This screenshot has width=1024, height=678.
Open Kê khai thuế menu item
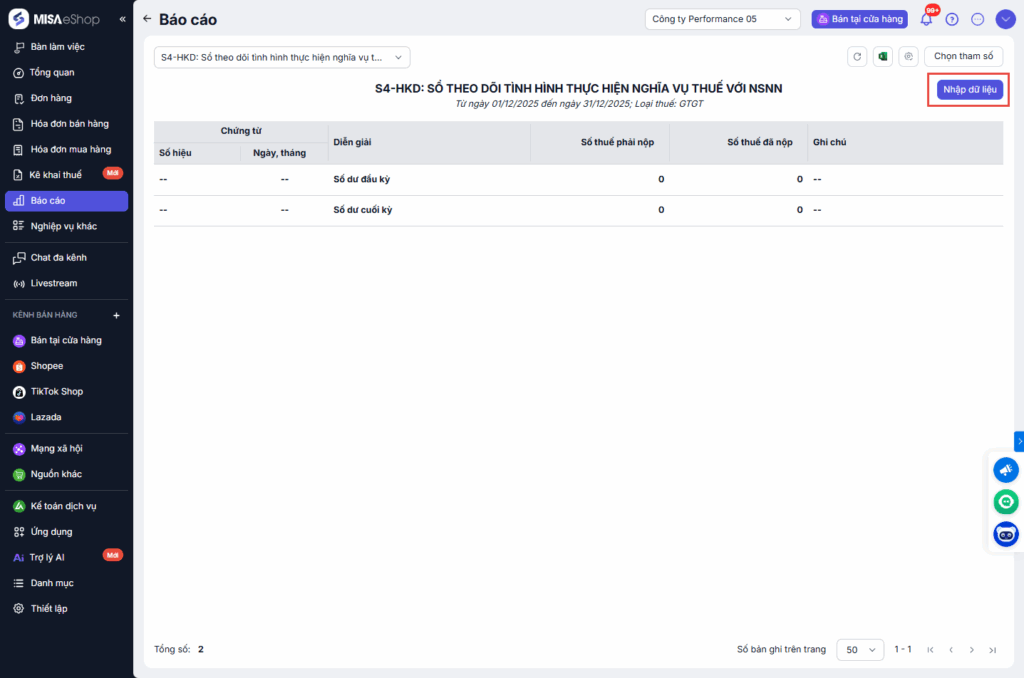click(66, 175)
